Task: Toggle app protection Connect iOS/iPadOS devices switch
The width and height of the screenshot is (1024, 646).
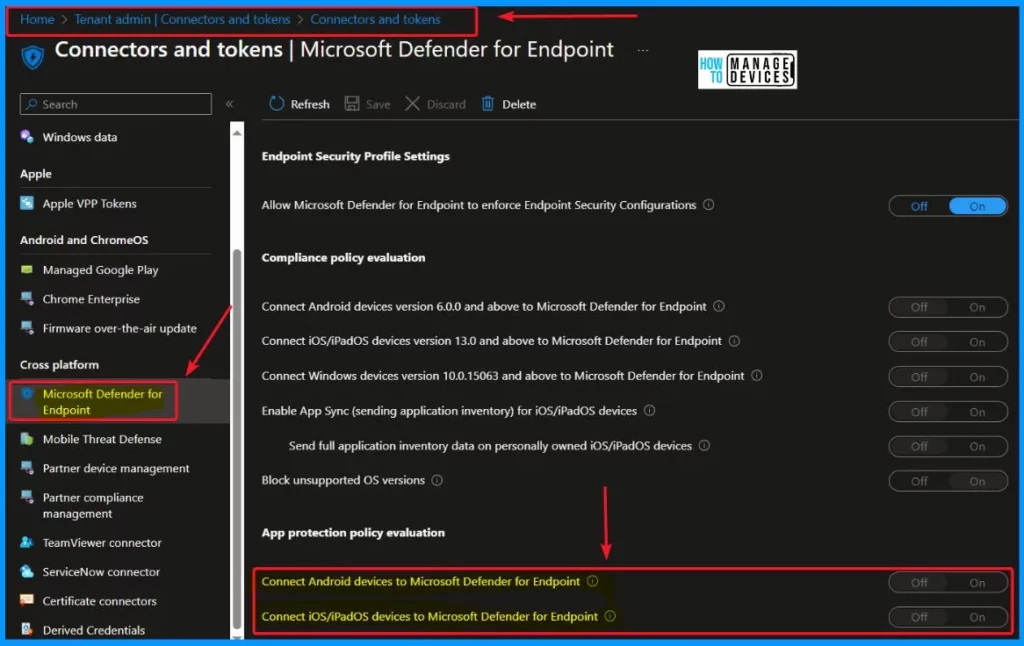Action: (x=948, y=617)
